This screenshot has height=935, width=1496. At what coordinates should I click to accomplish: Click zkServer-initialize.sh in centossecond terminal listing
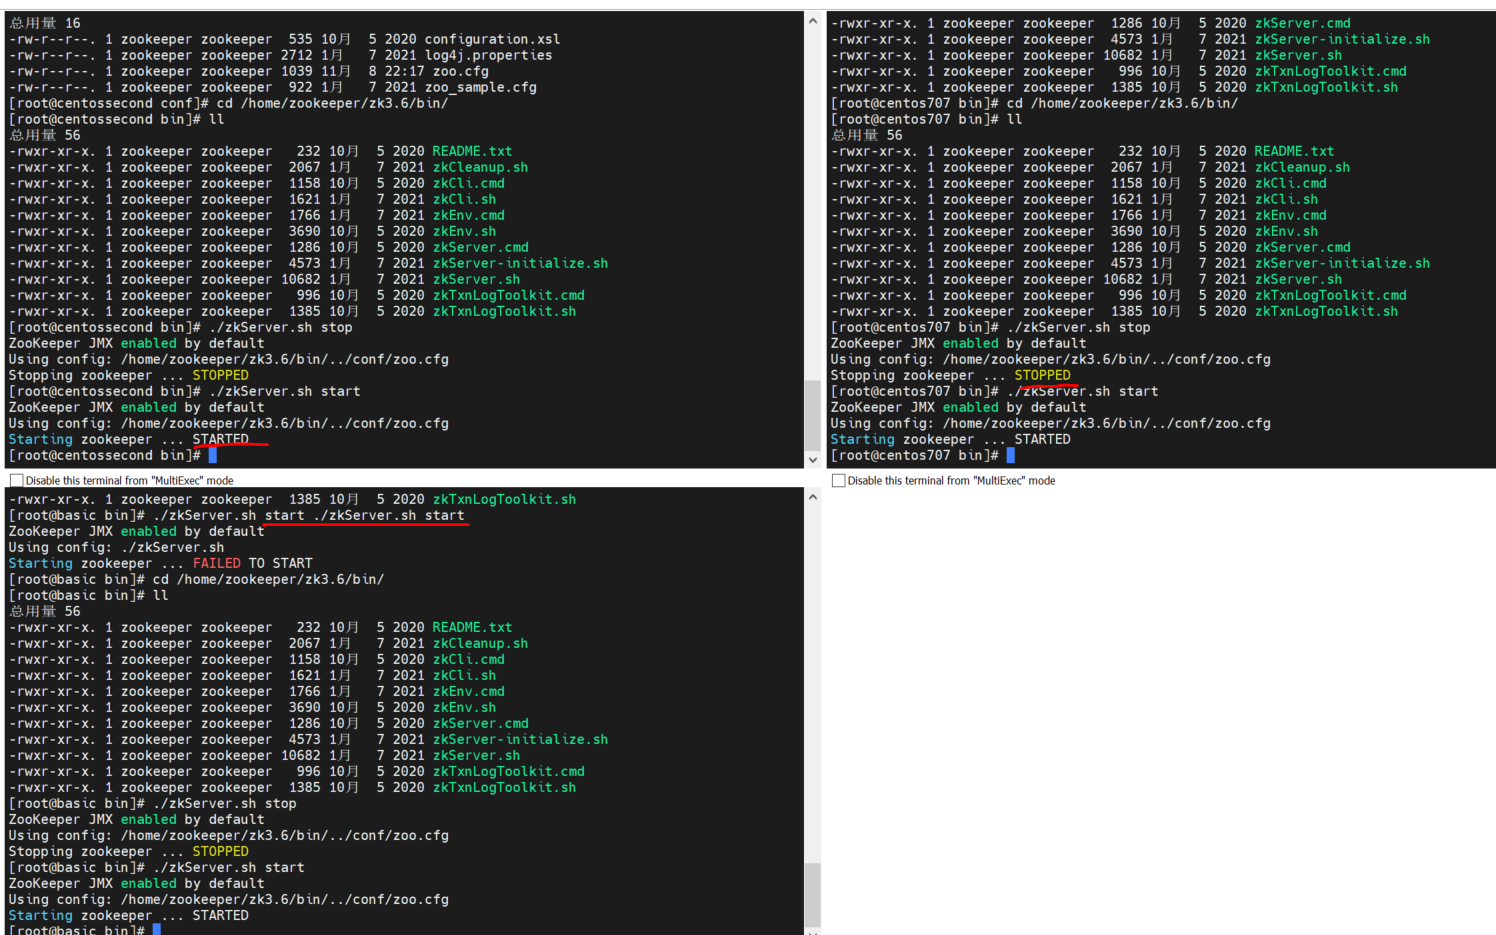click(520, 263)
